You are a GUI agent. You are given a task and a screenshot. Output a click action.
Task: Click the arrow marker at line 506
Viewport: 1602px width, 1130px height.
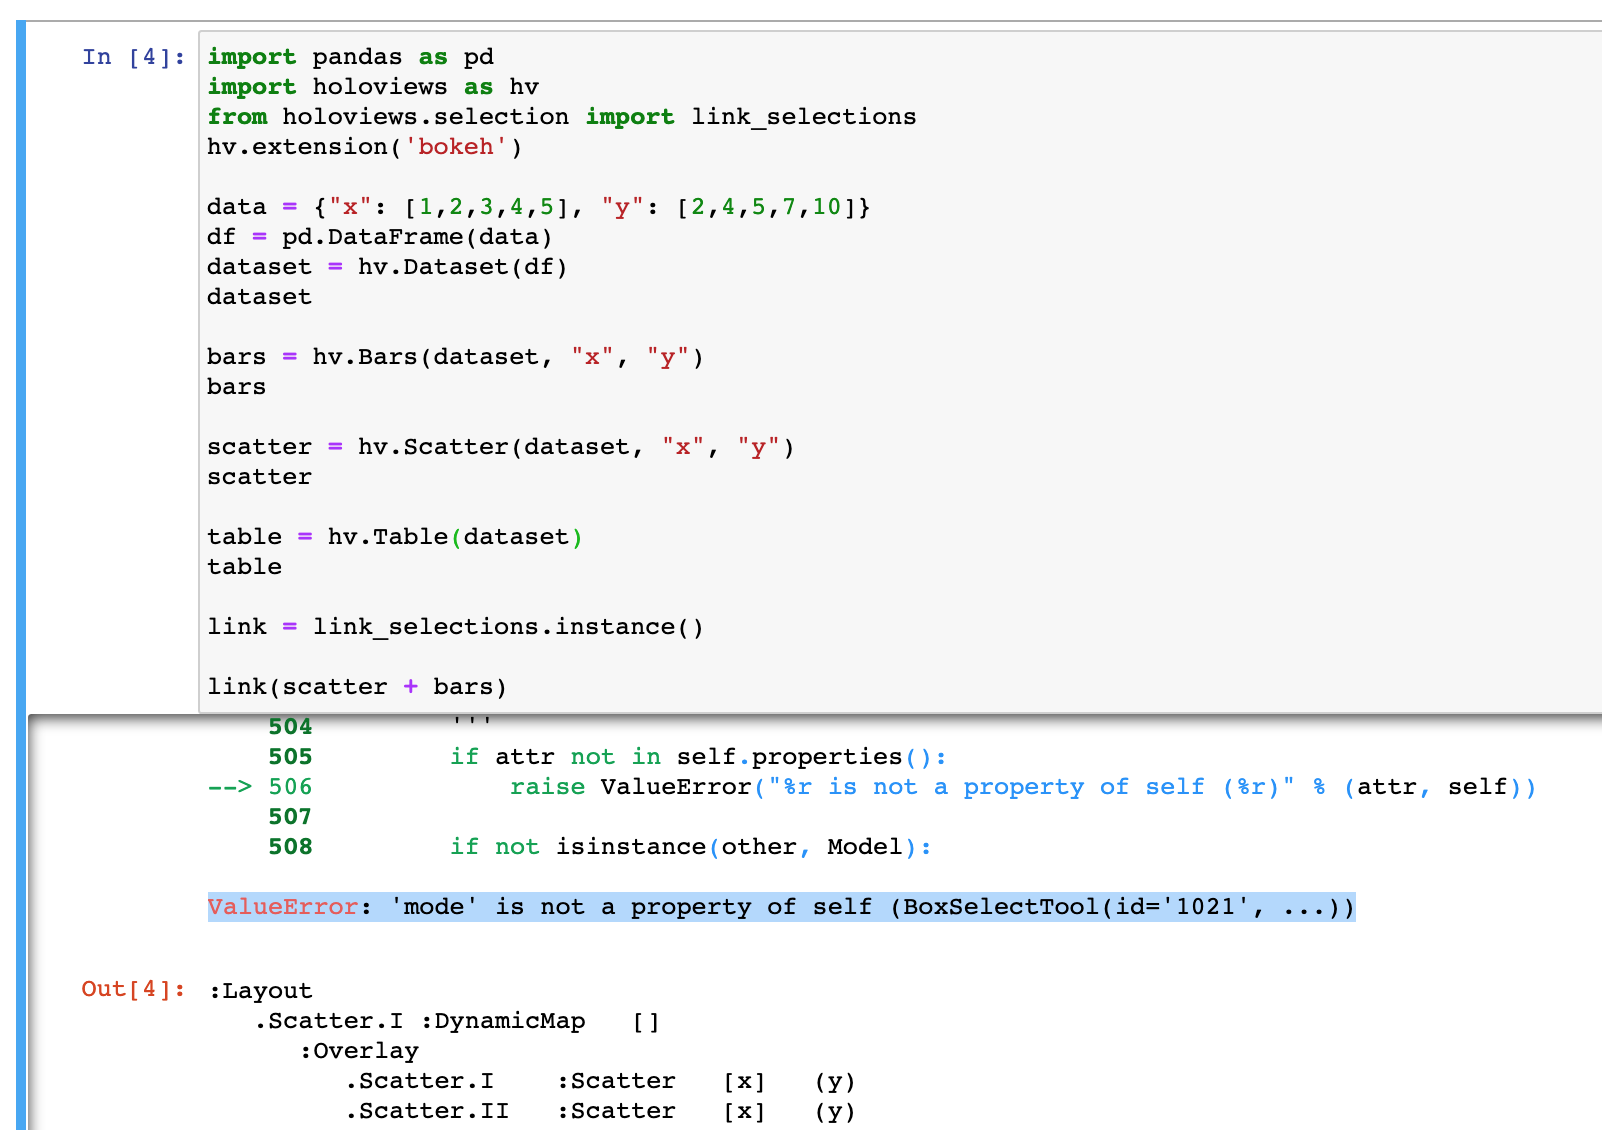(230, 787)
